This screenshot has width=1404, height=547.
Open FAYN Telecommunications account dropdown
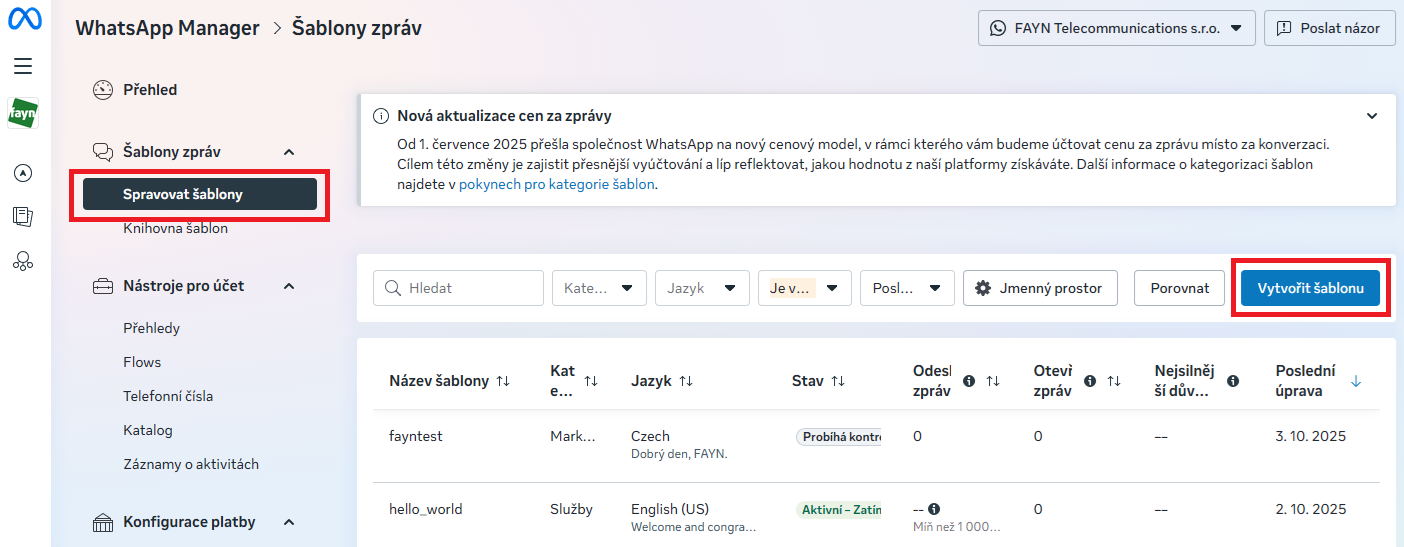(1116, 29)
